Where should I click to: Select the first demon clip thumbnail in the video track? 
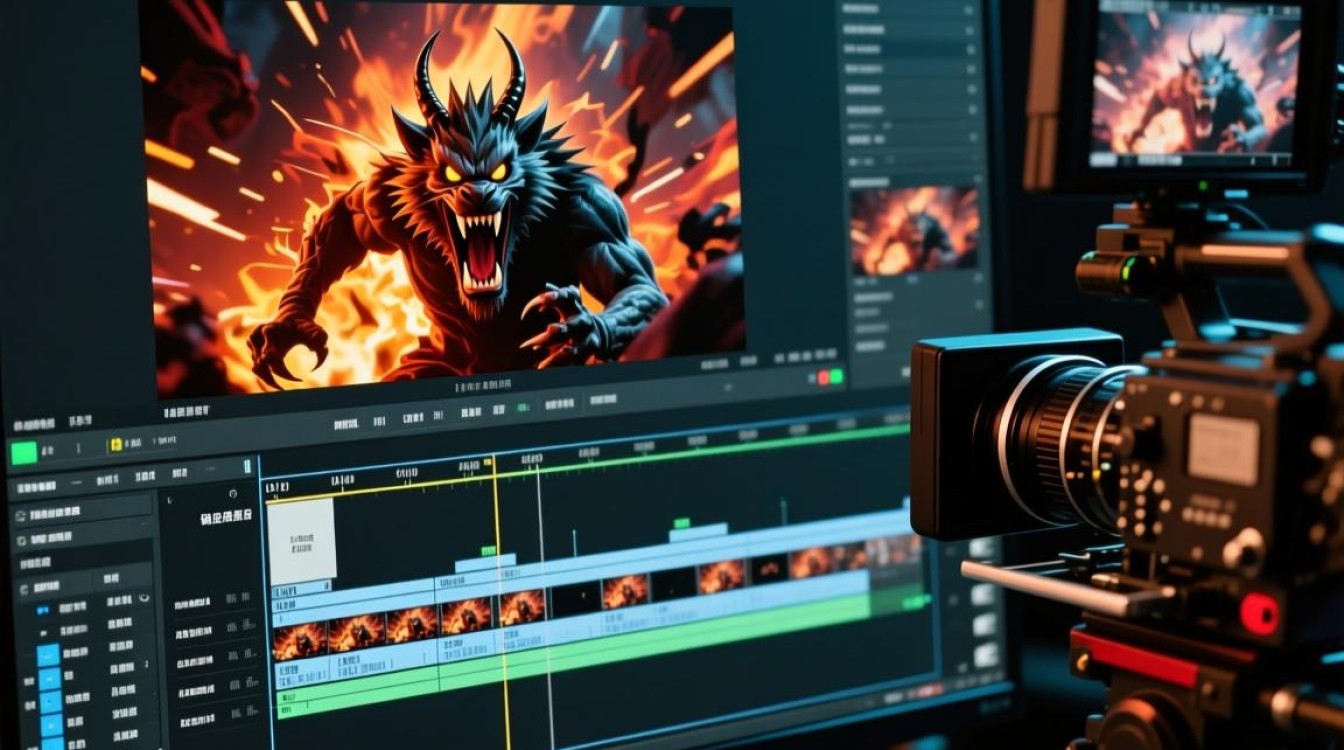click(x=300, y=640)
